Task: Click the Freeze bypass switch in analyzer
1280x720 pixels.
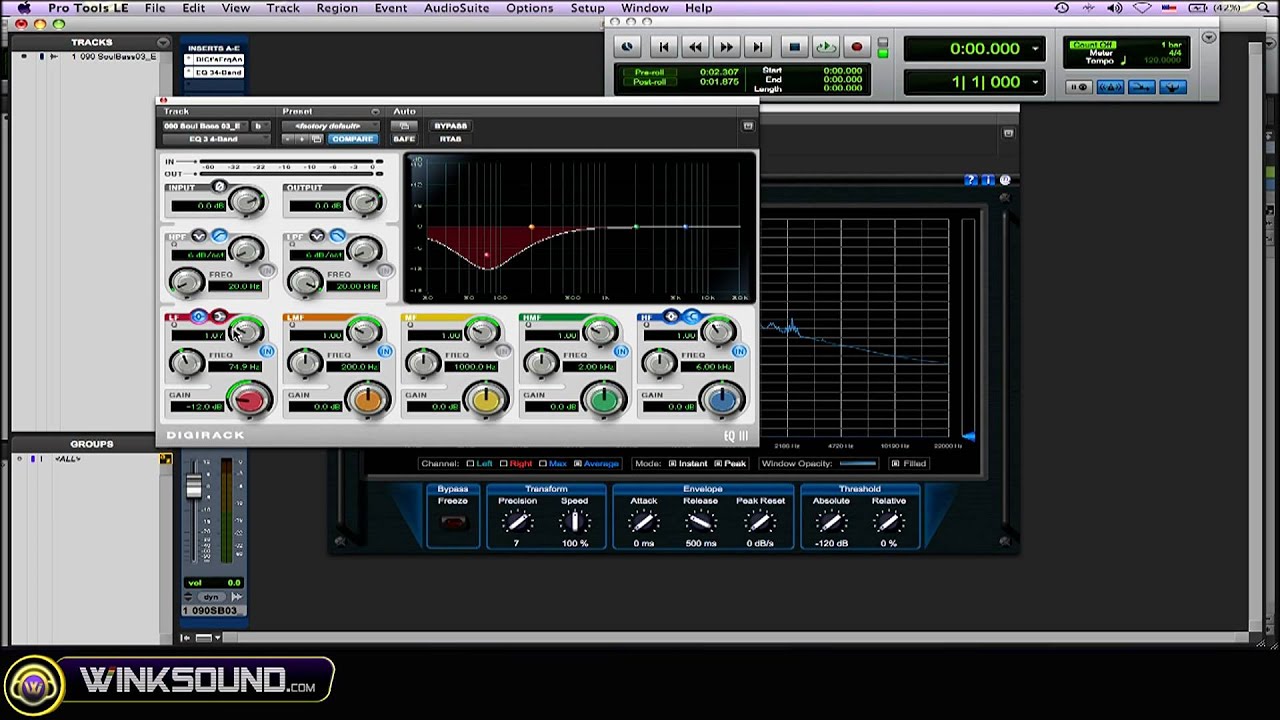Action: pos(453,523)
